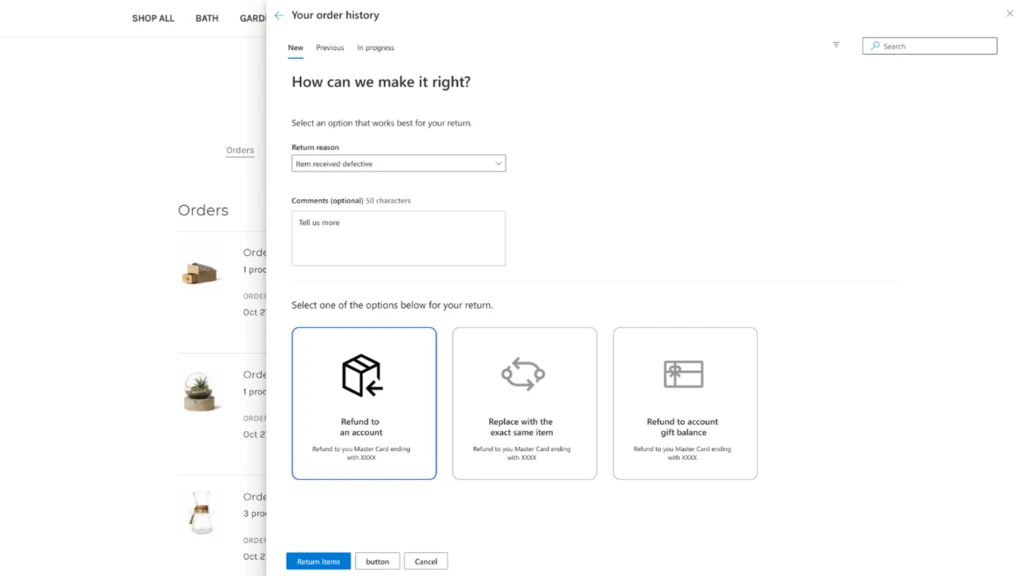This screenshot has width=1024, height=576.
Task: Switch to the In progress tab
Action: [375, 47]
